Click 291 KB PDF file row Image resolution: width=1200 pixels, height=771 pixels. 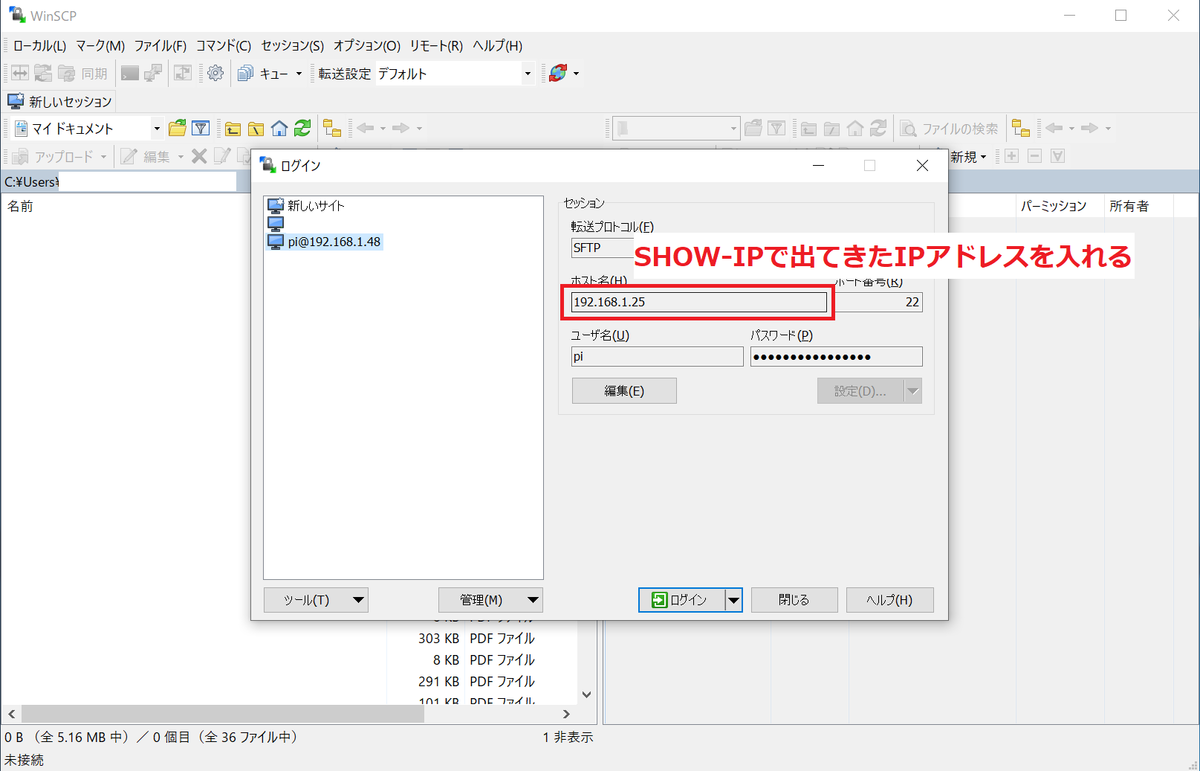click(476, 682)
